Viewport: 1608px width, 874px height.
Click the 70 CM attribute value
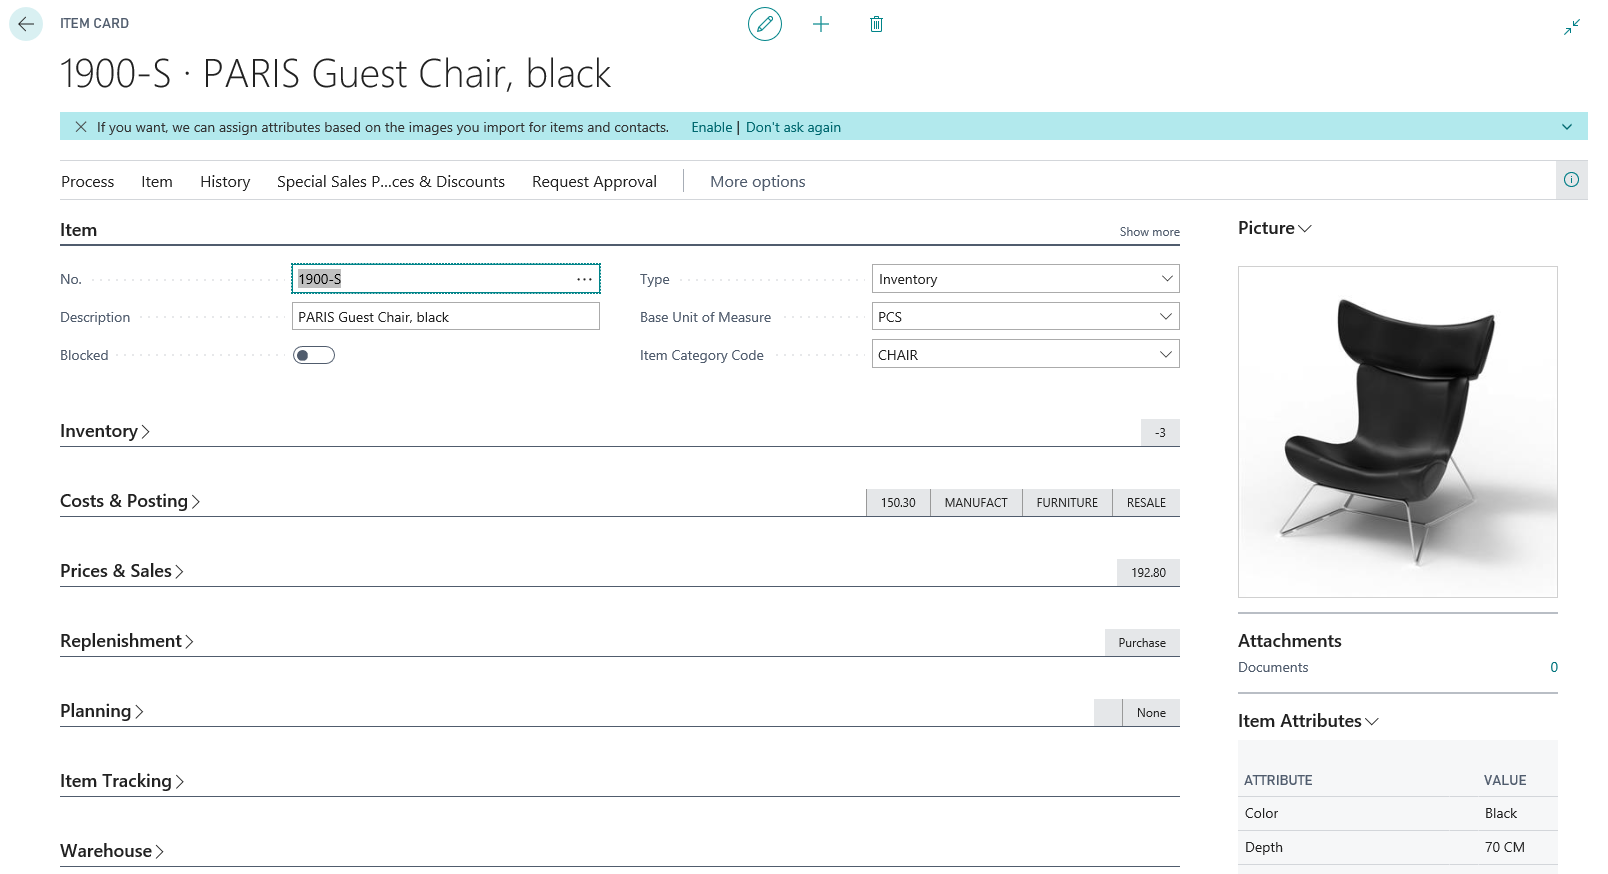[x=1505, y=847]
